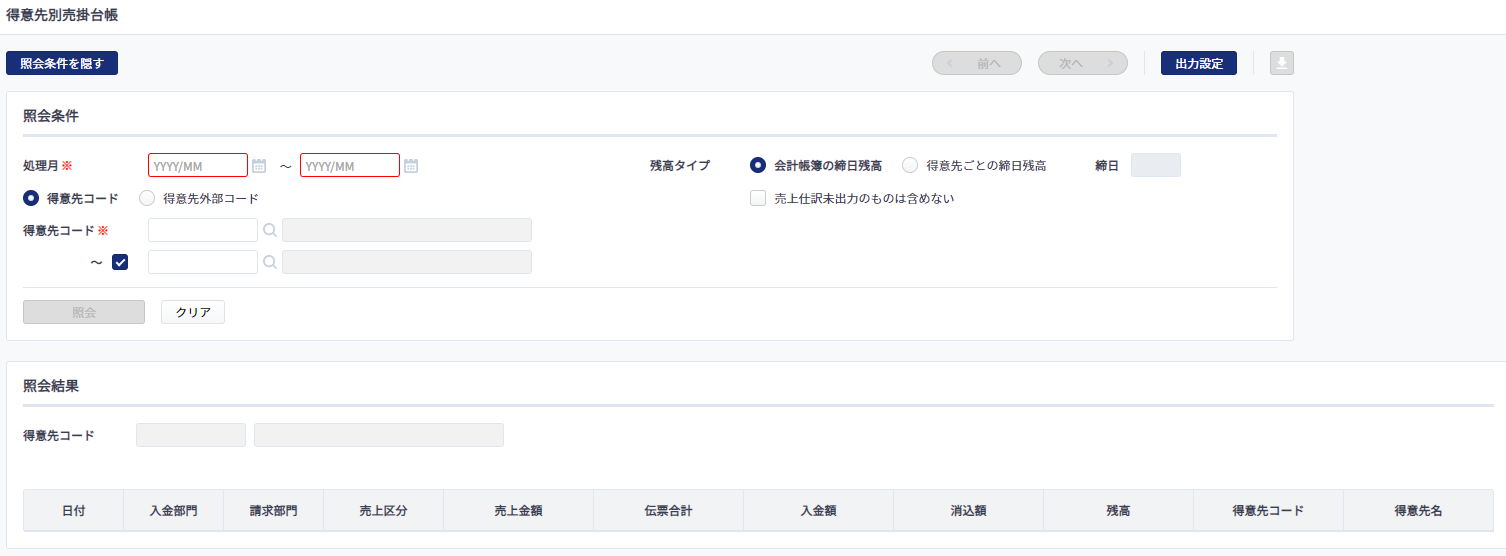Click the download icon button
The width and height of the screenshot is (1506, 556).
pos(1282,63)
